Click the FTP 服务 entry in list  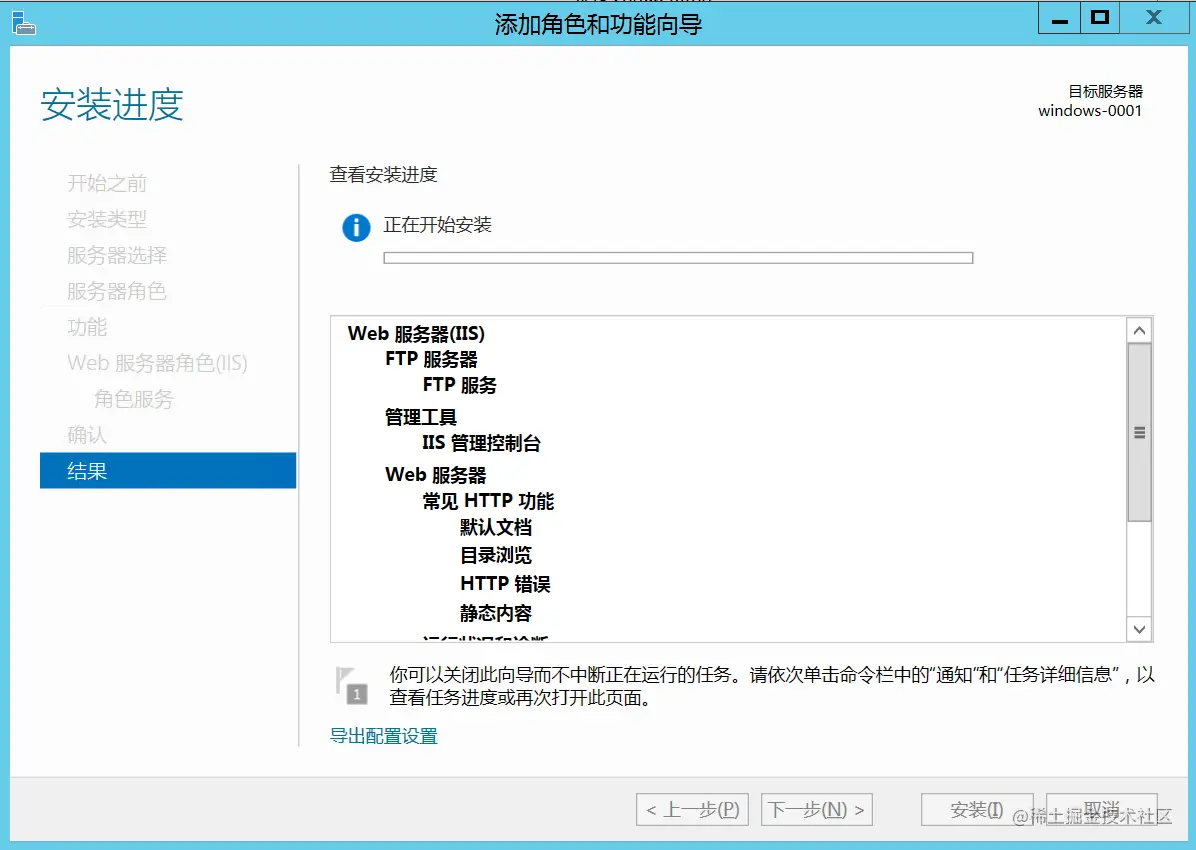[459, 385]
